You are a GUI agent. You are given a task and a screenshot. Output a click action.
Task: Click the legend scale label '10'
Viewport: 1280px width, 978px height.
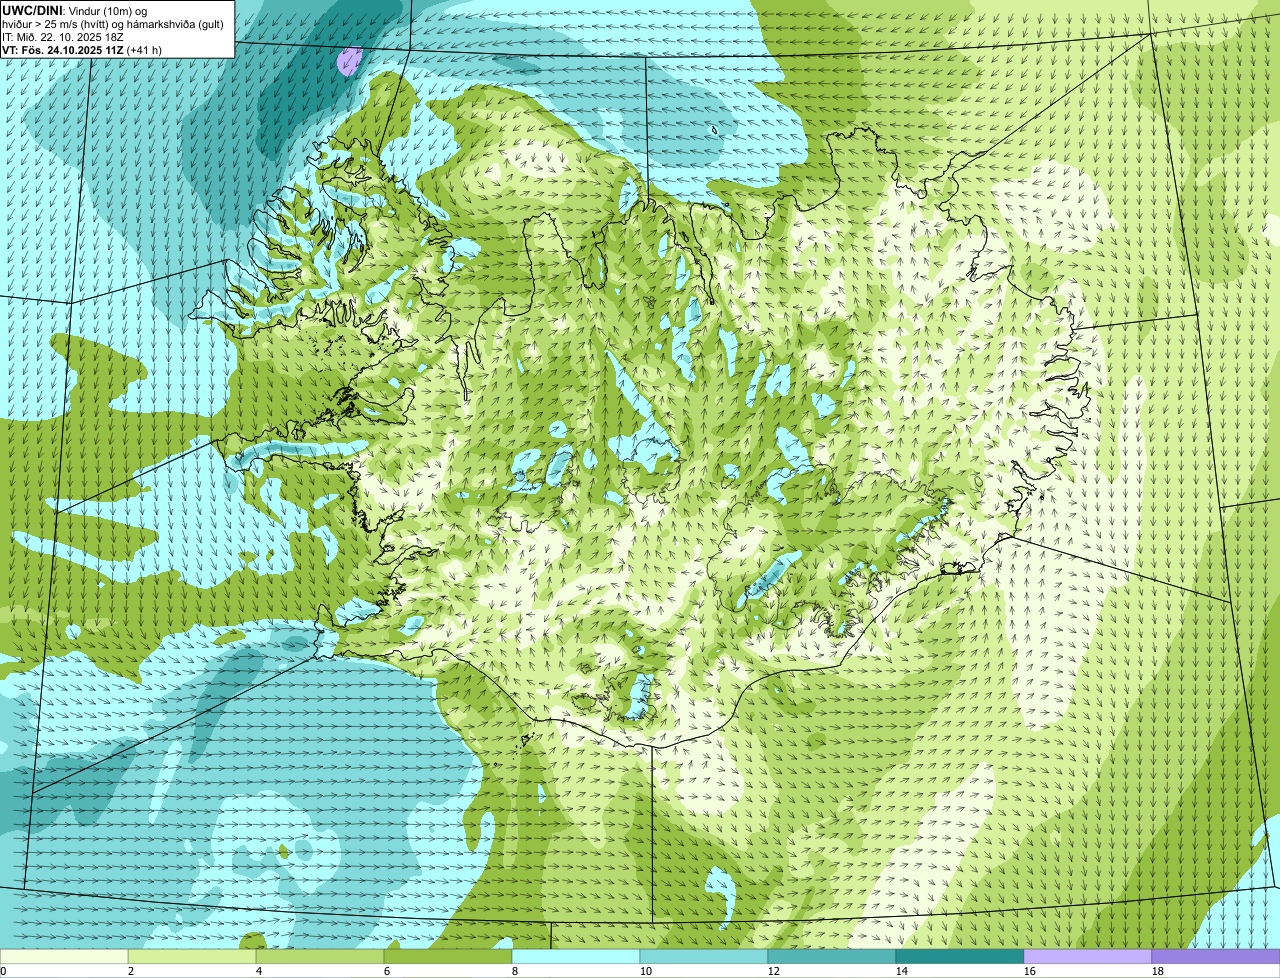point(646,971)
